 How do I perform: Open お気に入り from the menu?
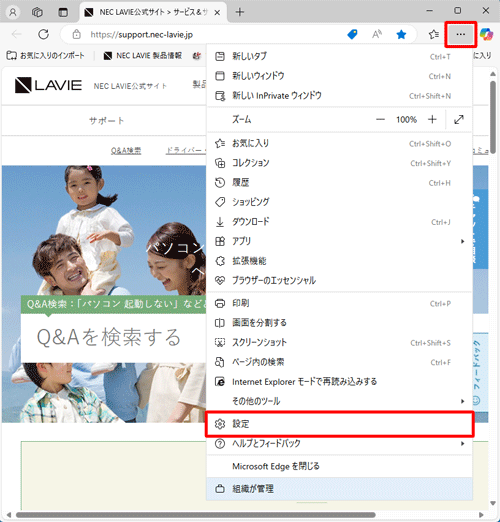coord(339,143)
